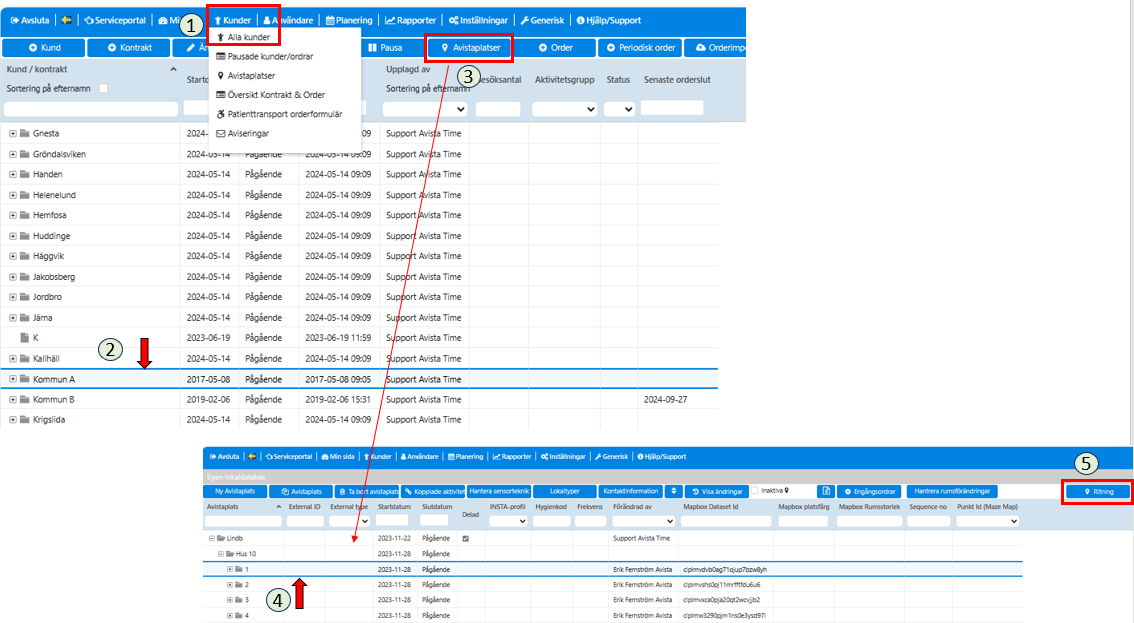Image resolution: width=1134 pixels, height=623 pixels.
Task: Click the Hantera sensorteknik button
Action: click(499, 491)
